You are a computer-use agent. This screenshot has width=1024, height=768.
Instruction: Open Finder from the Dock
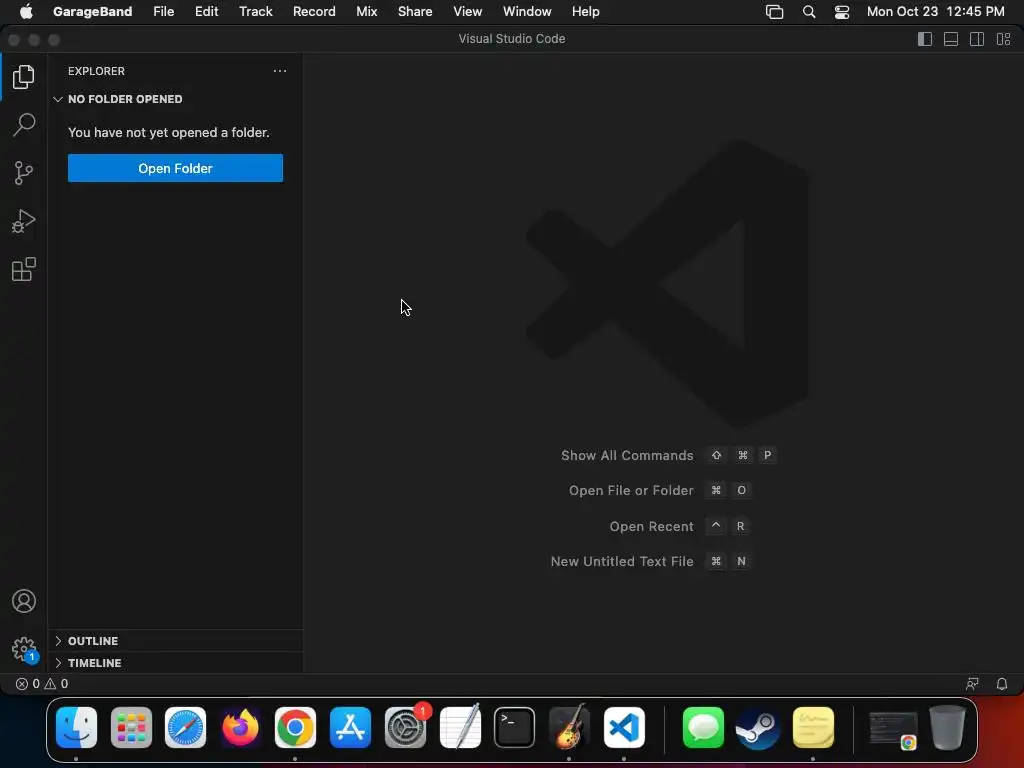click(x=76, y=727)
